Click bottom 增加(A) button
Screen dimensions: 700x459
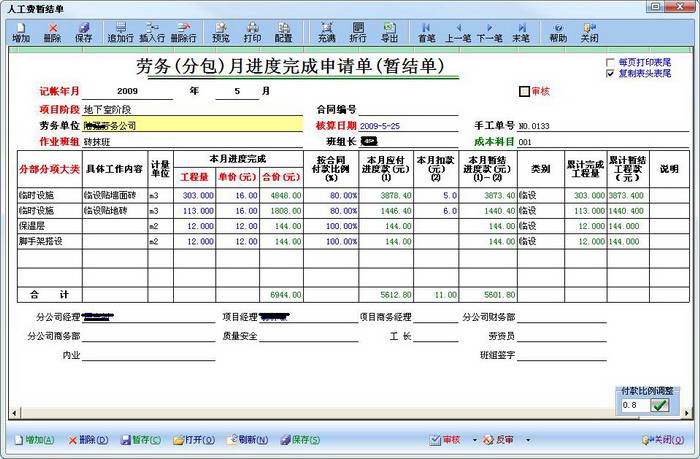point(35,440)
